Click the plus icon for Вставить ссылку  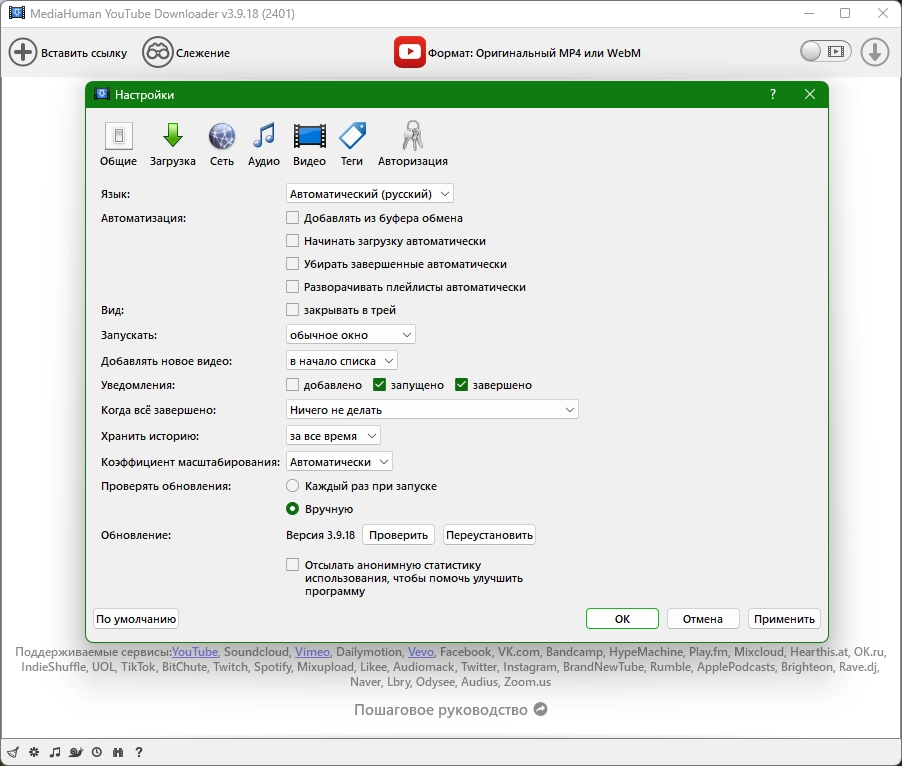[23, 52]
